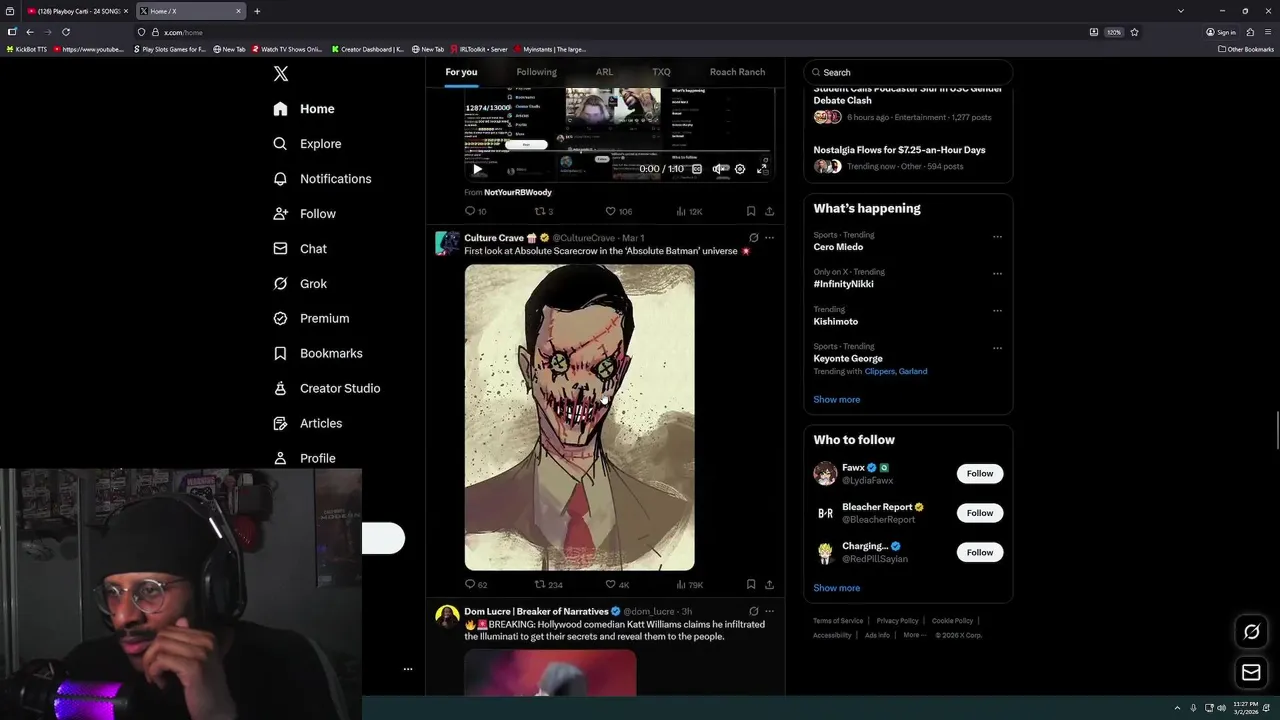Reply to Culture Crave post with 62 replies
The width and height of the screenshot is (1280, 720).
(x=475, y=585)
